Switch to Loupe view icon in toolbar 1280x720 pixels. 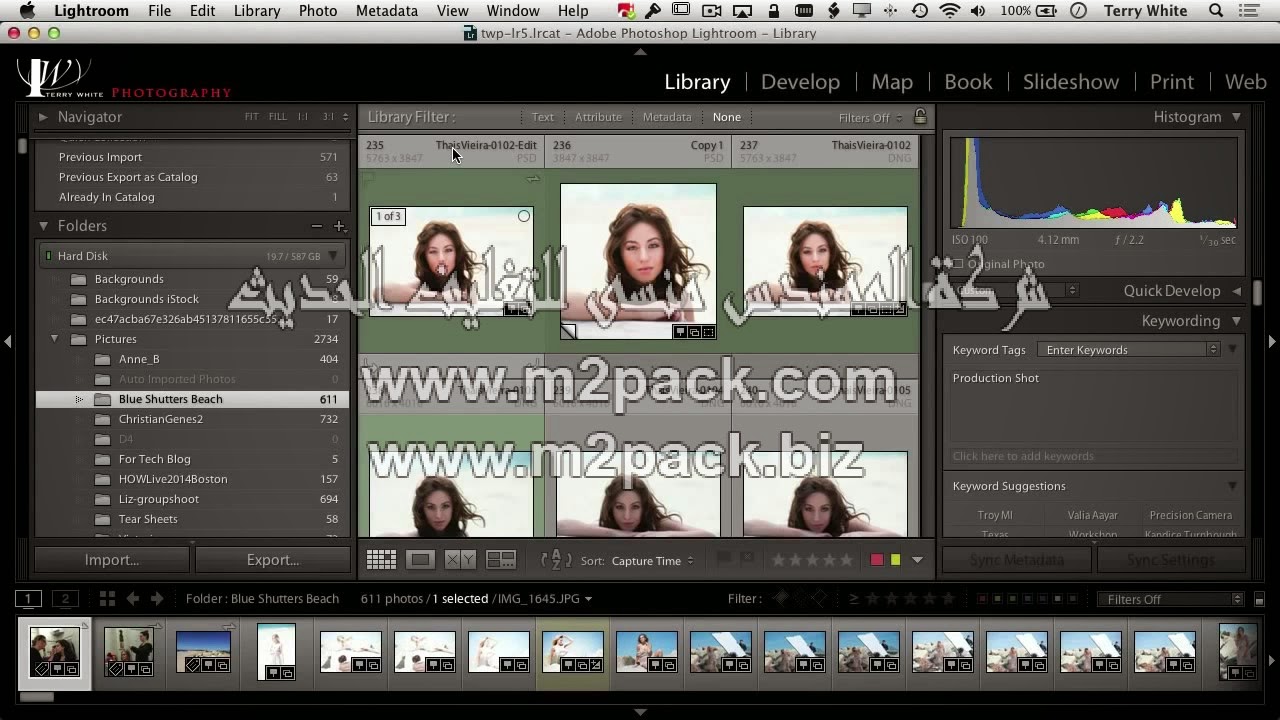click(x=420, y=560)
